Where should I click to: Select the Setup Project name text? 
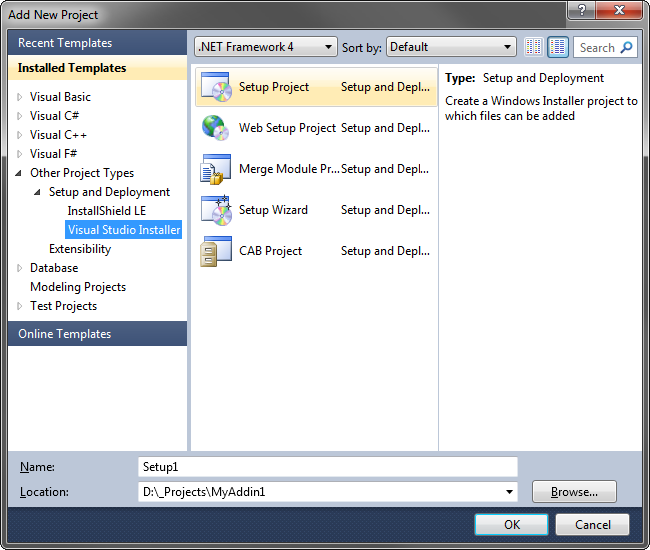tap(274, 87)
